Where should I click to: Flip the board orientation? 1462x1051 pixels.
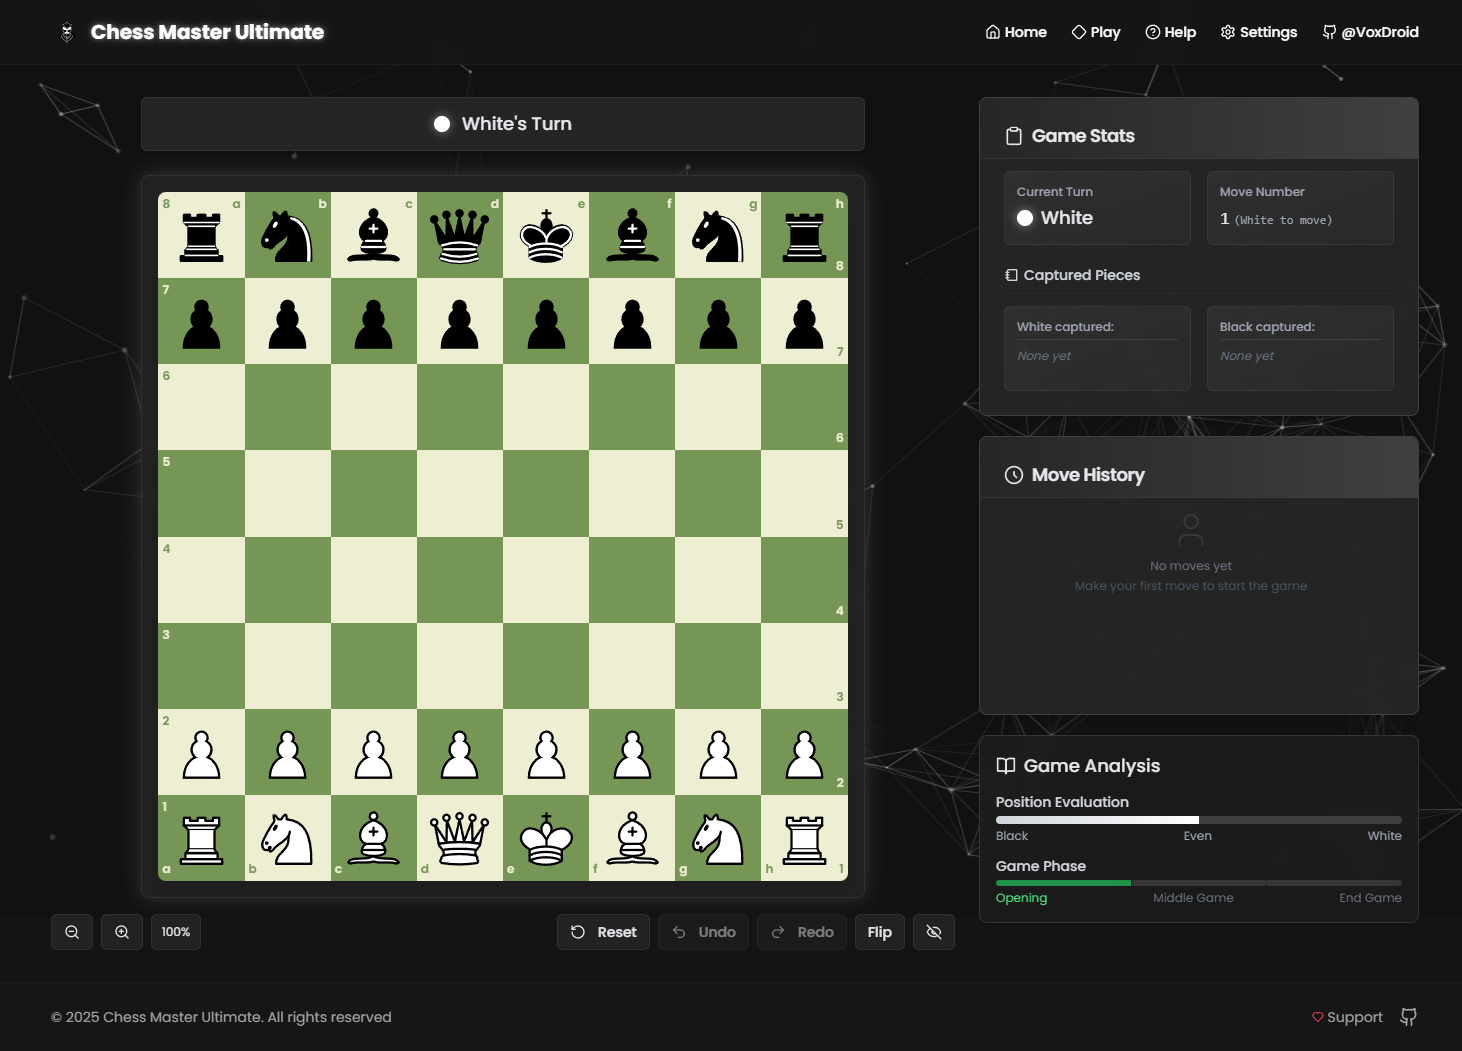[x=879, y=931]
